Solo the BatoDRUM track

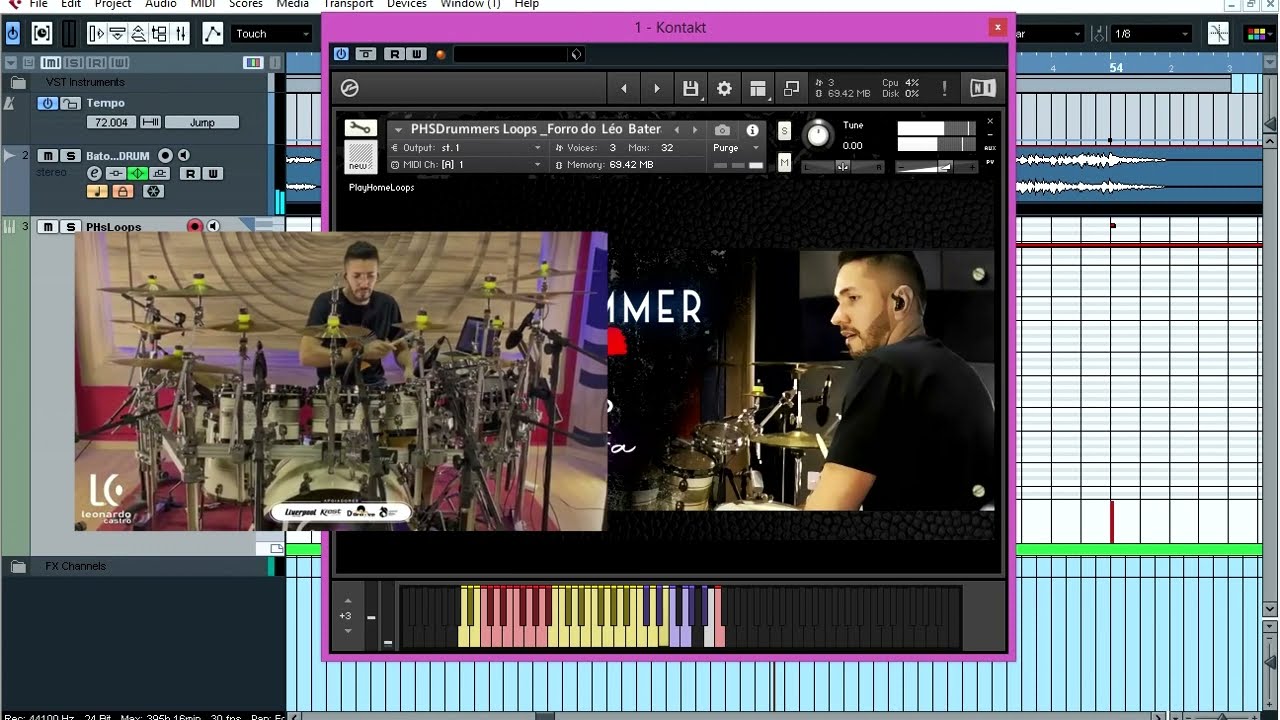click(x=70, y=155)
